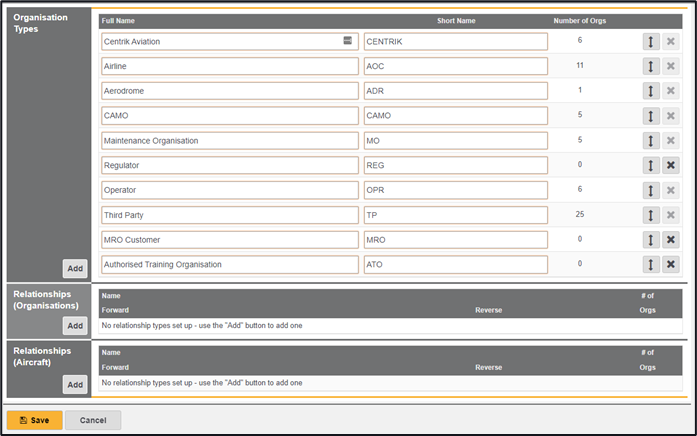
Task: Click the reorder arrow for Operator row
Action: click(x=651, y=190)
